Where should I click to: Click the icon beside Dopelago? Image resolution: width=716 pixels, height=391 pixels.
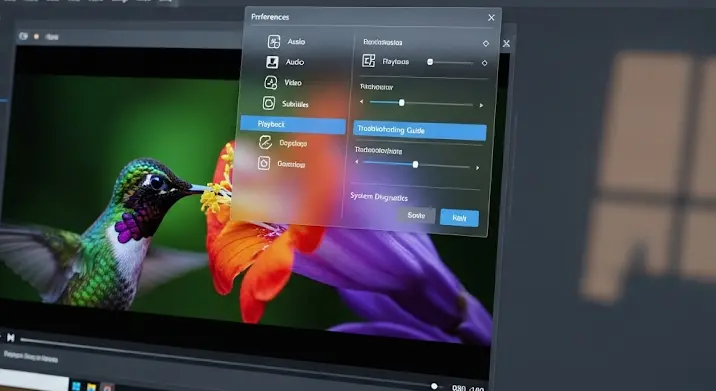point(265,143)
